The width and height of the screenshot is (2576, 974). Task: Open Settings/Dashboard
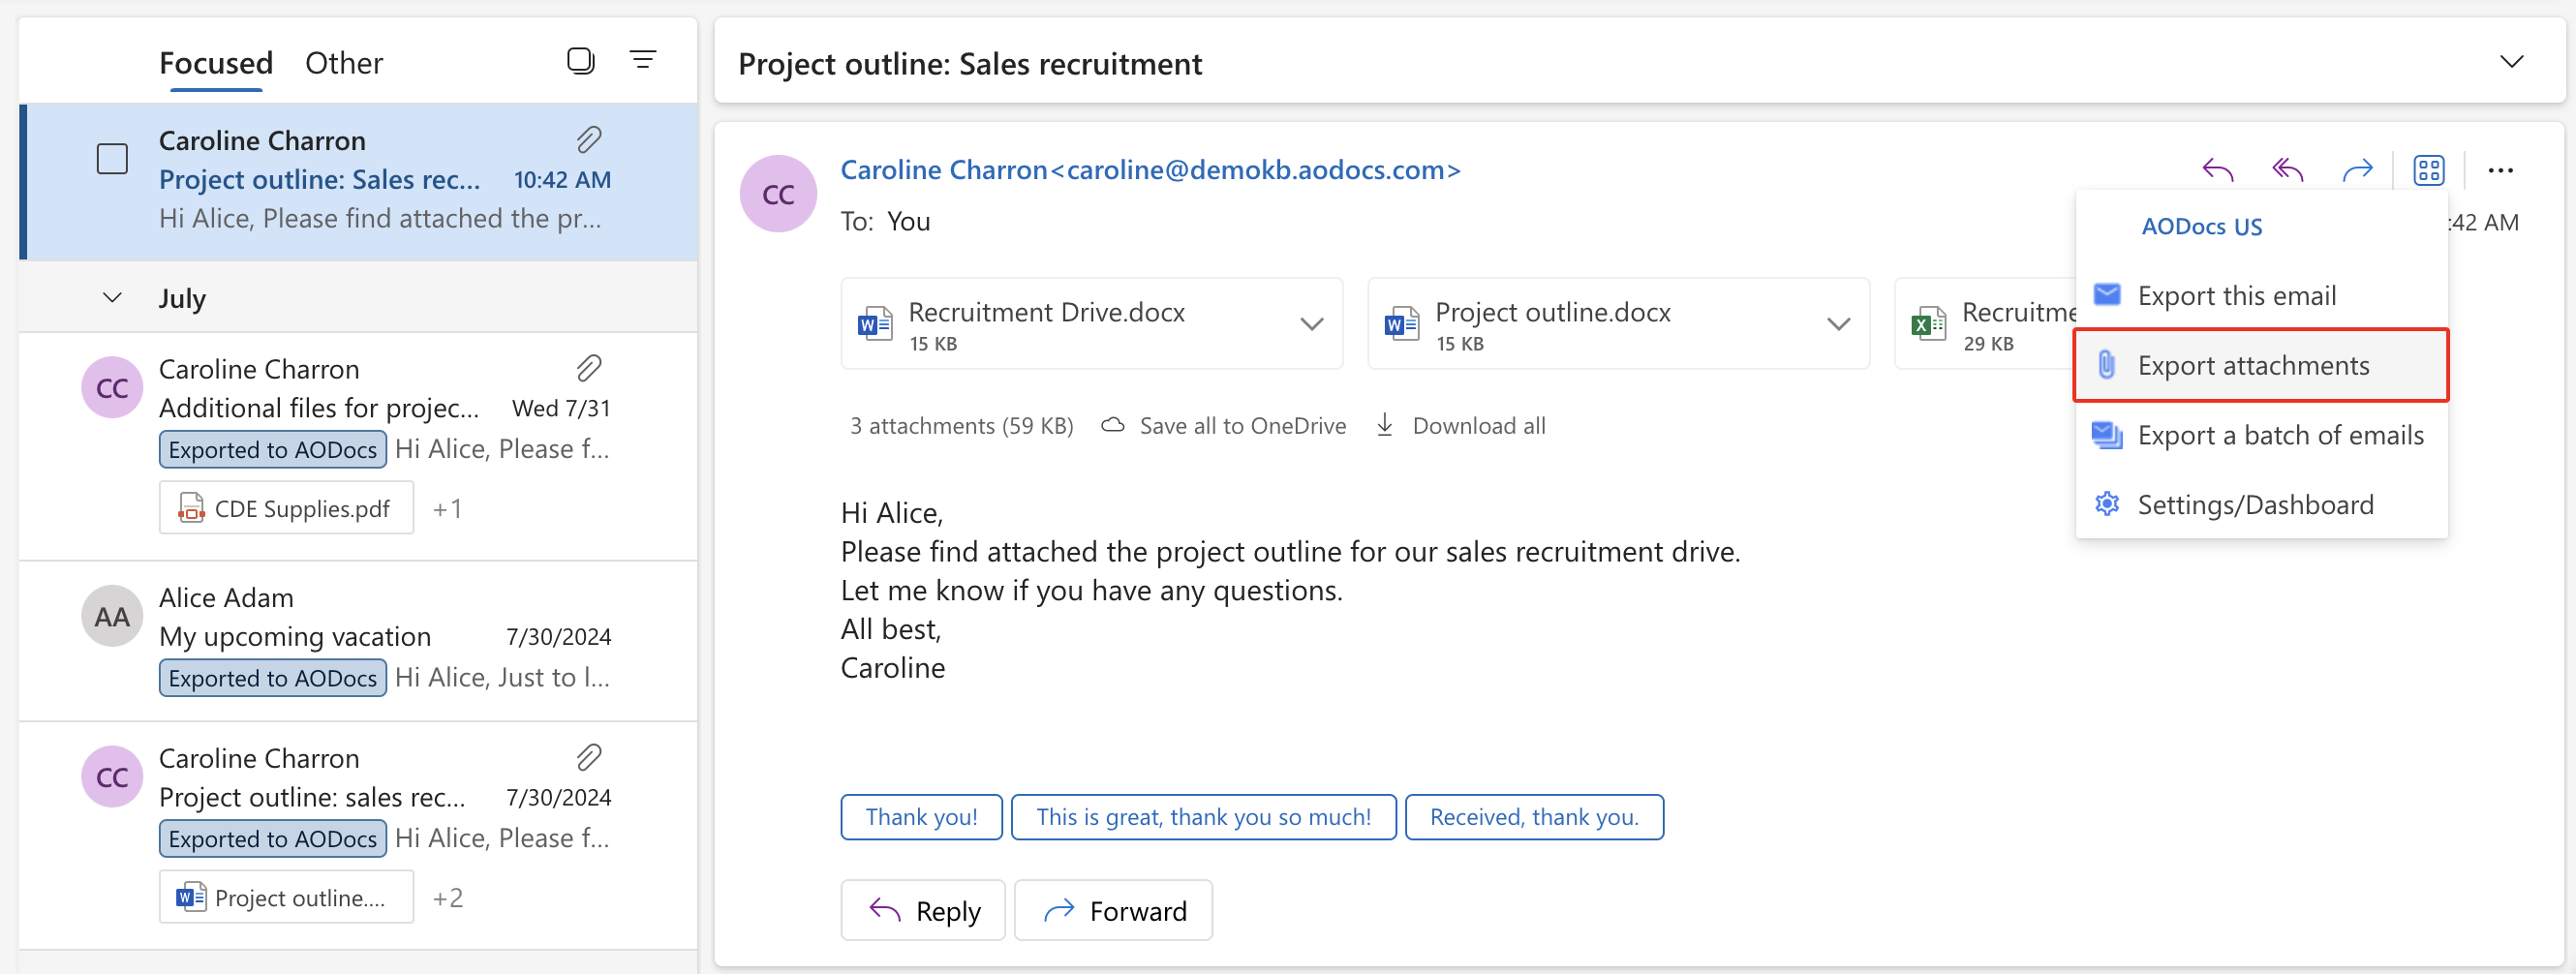click(x=2261, y=504)
